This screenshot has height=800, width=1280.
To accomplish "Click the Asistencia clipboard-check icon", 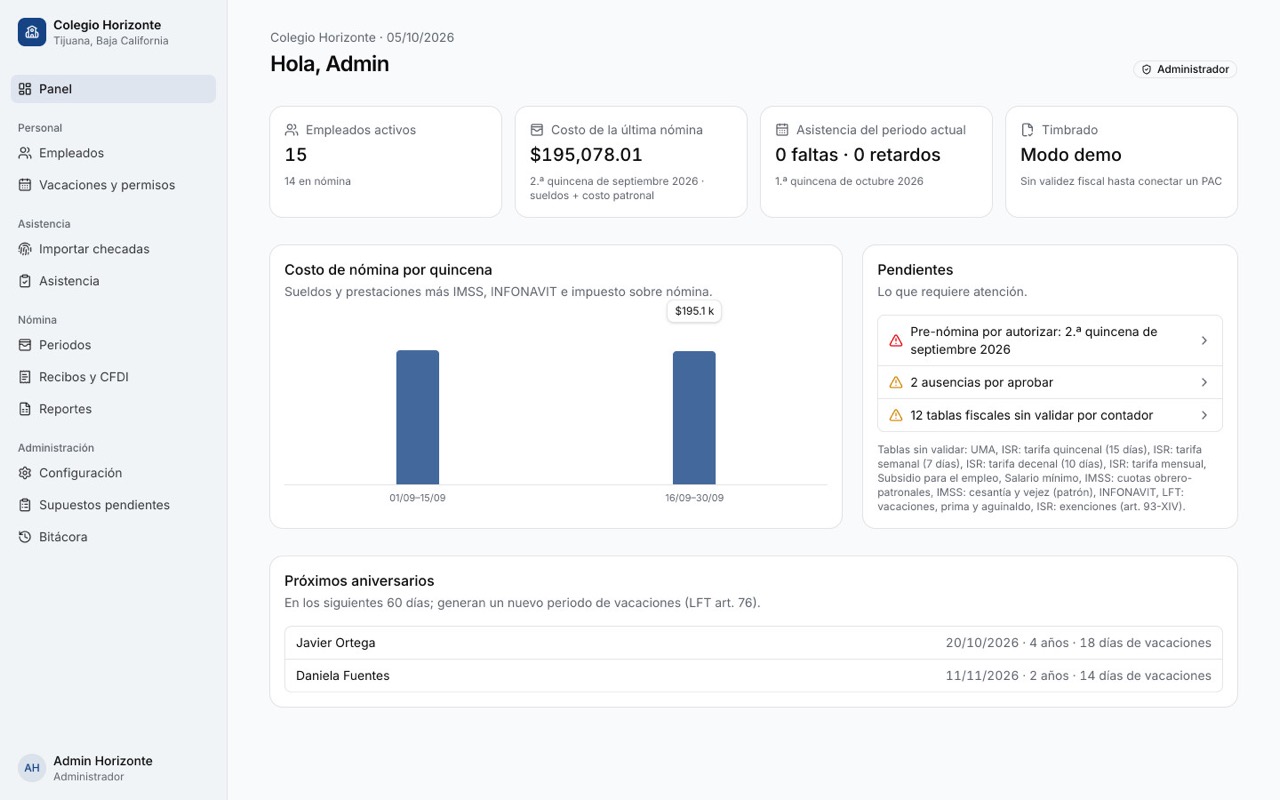I will coord(25,281).
